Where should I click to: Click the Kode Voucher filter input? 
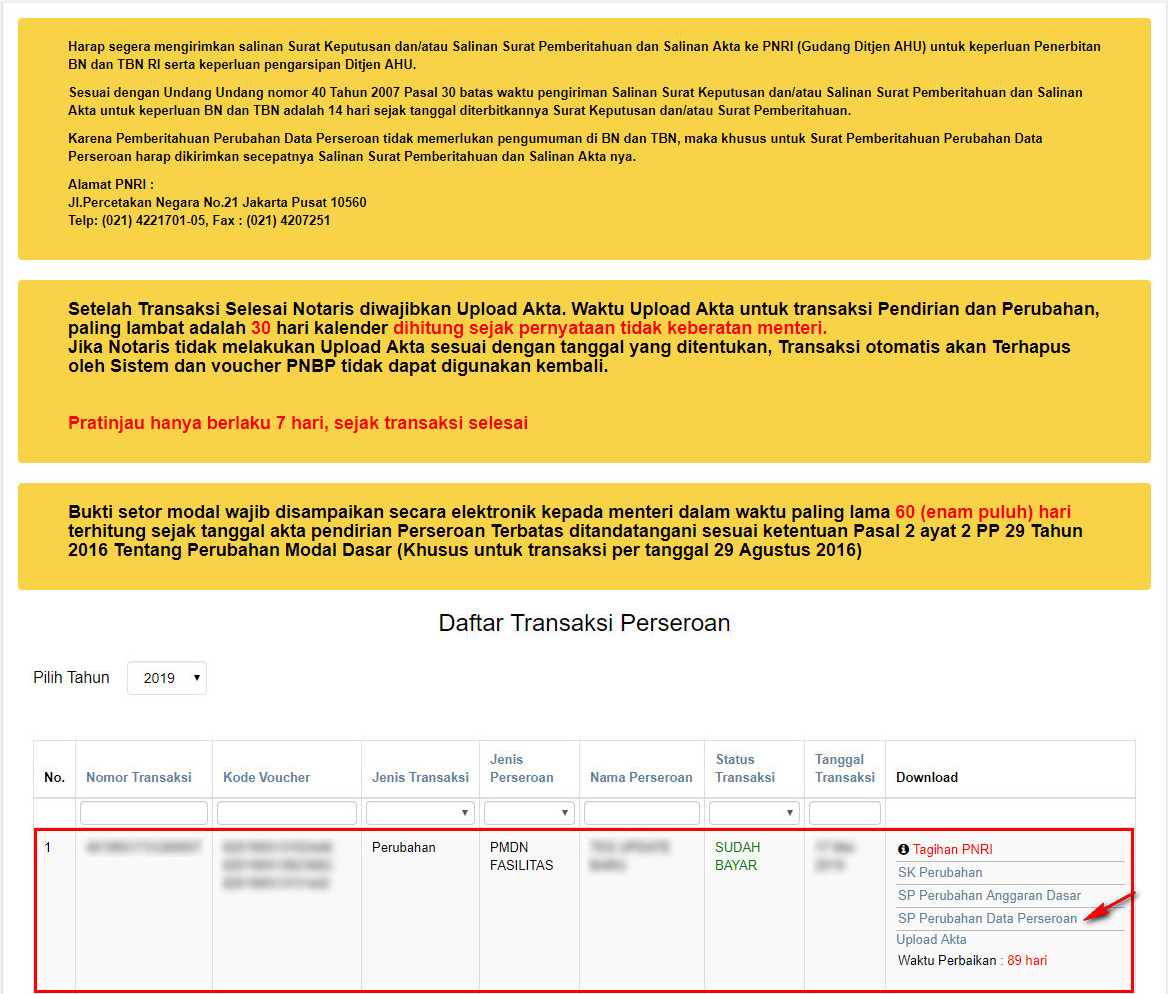(x=287, y=813)
